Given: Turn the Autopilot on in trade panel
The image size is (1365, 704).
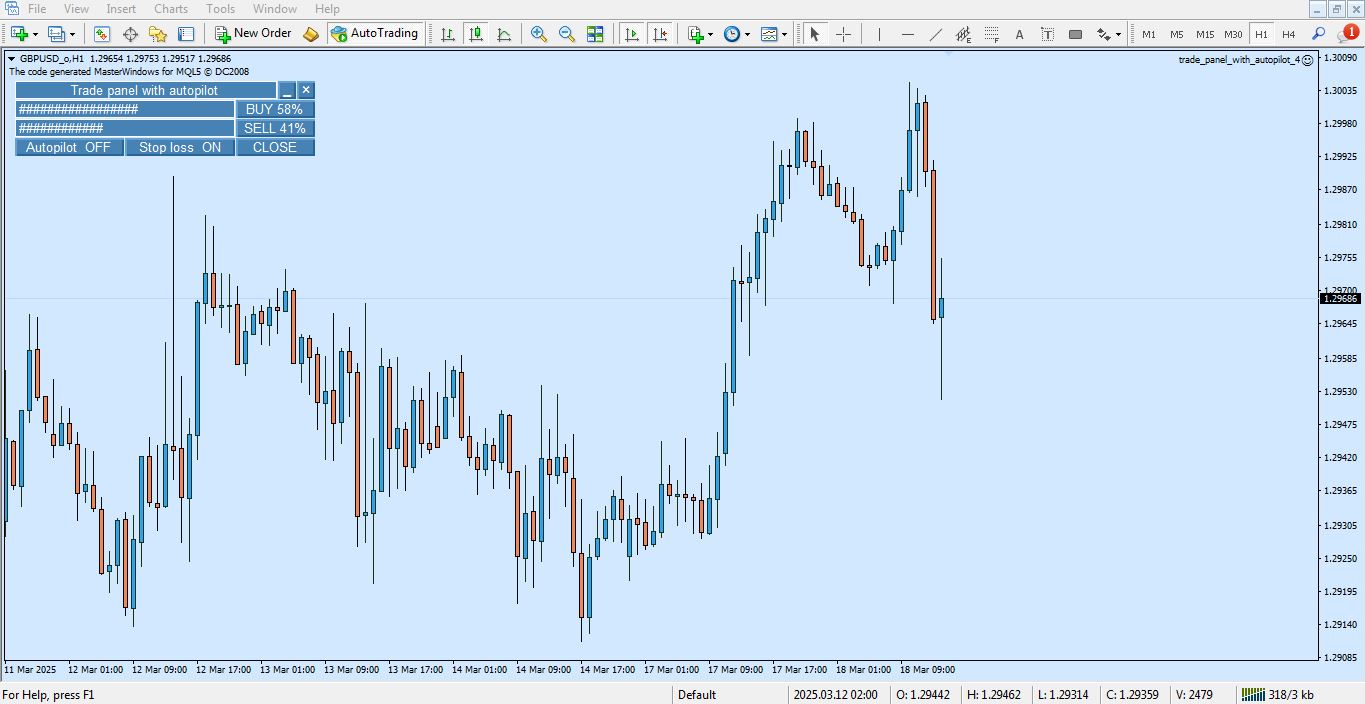Looking at the screenshot, I should coord(69,147).
